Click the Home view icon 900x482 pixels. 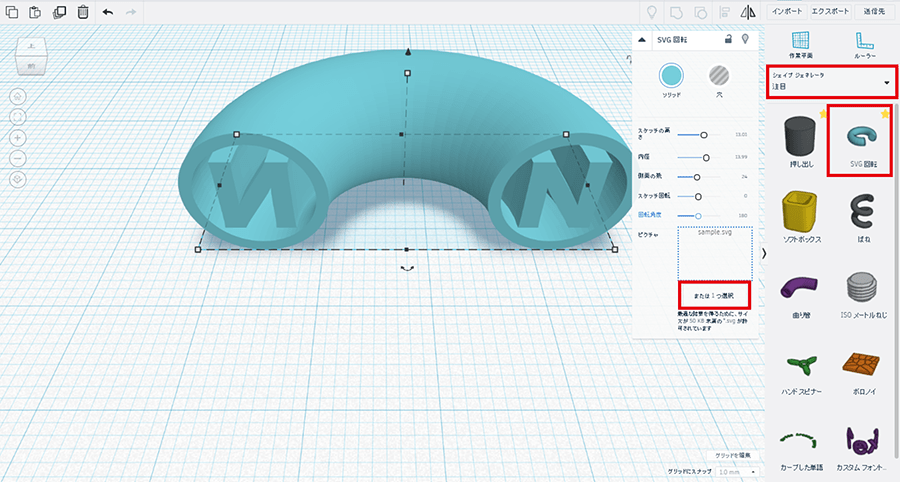tap(18, 96)
